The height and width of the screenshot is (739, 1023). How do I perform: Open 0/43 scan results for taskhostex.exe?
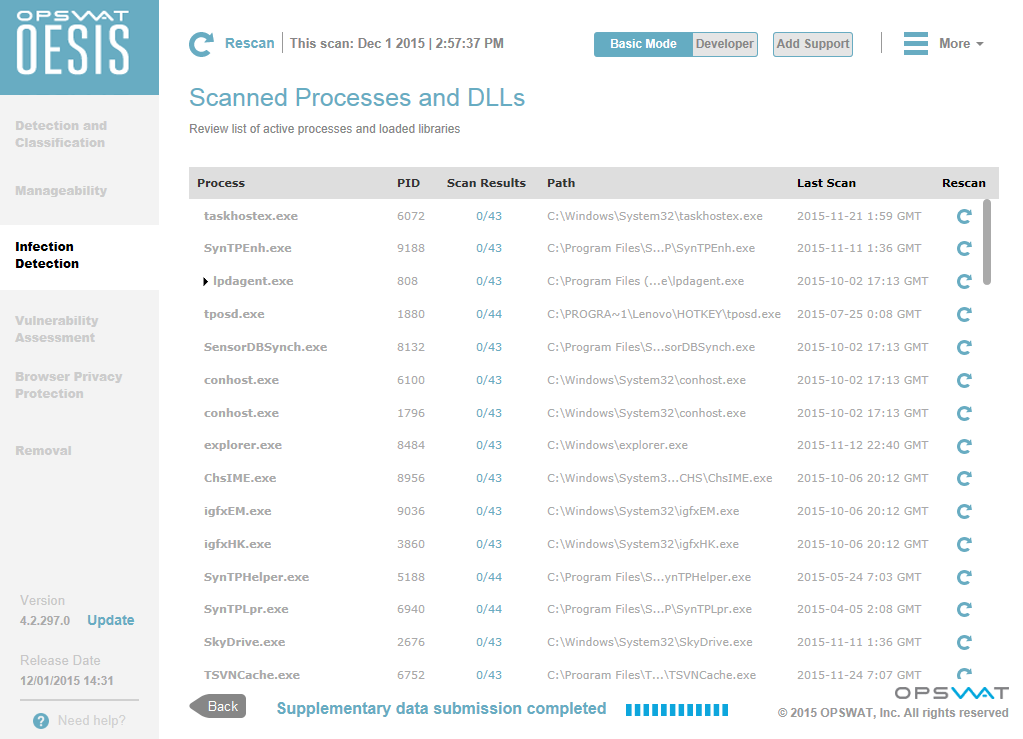point(489,216)
